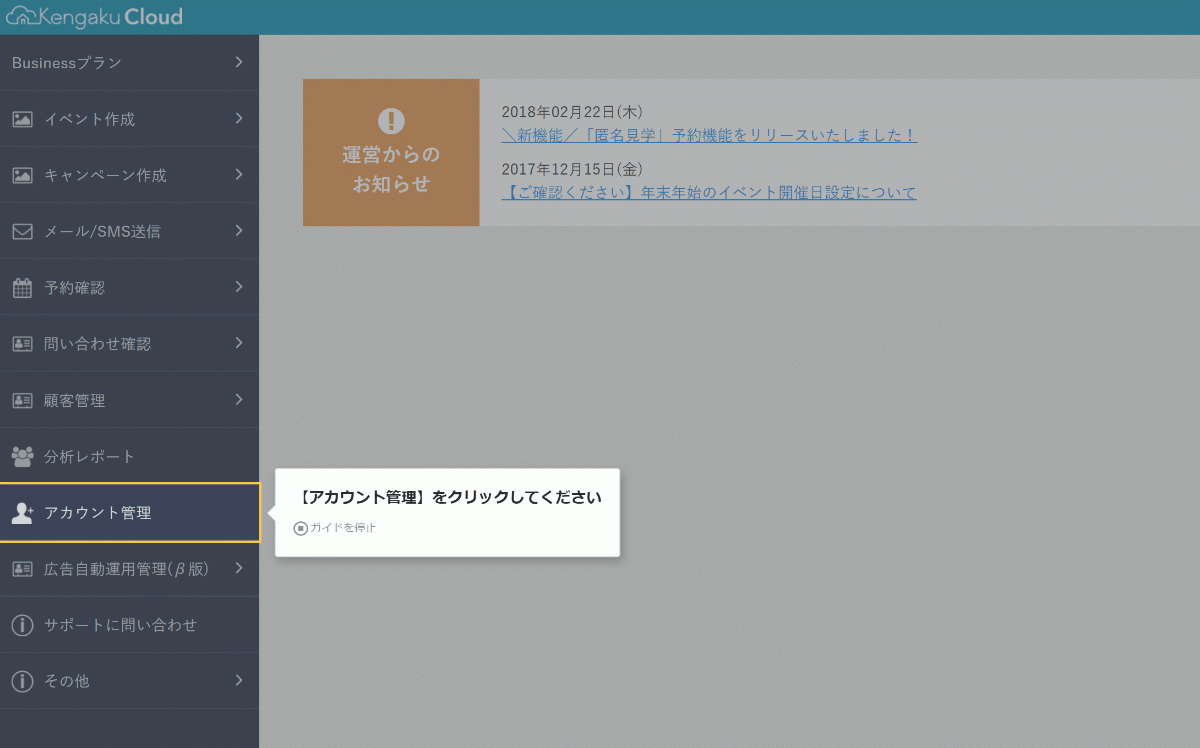The image size is (1200, 748).
Task: Expand the 広告自動運用管理(β版) chevron
Action: (238, 568)
